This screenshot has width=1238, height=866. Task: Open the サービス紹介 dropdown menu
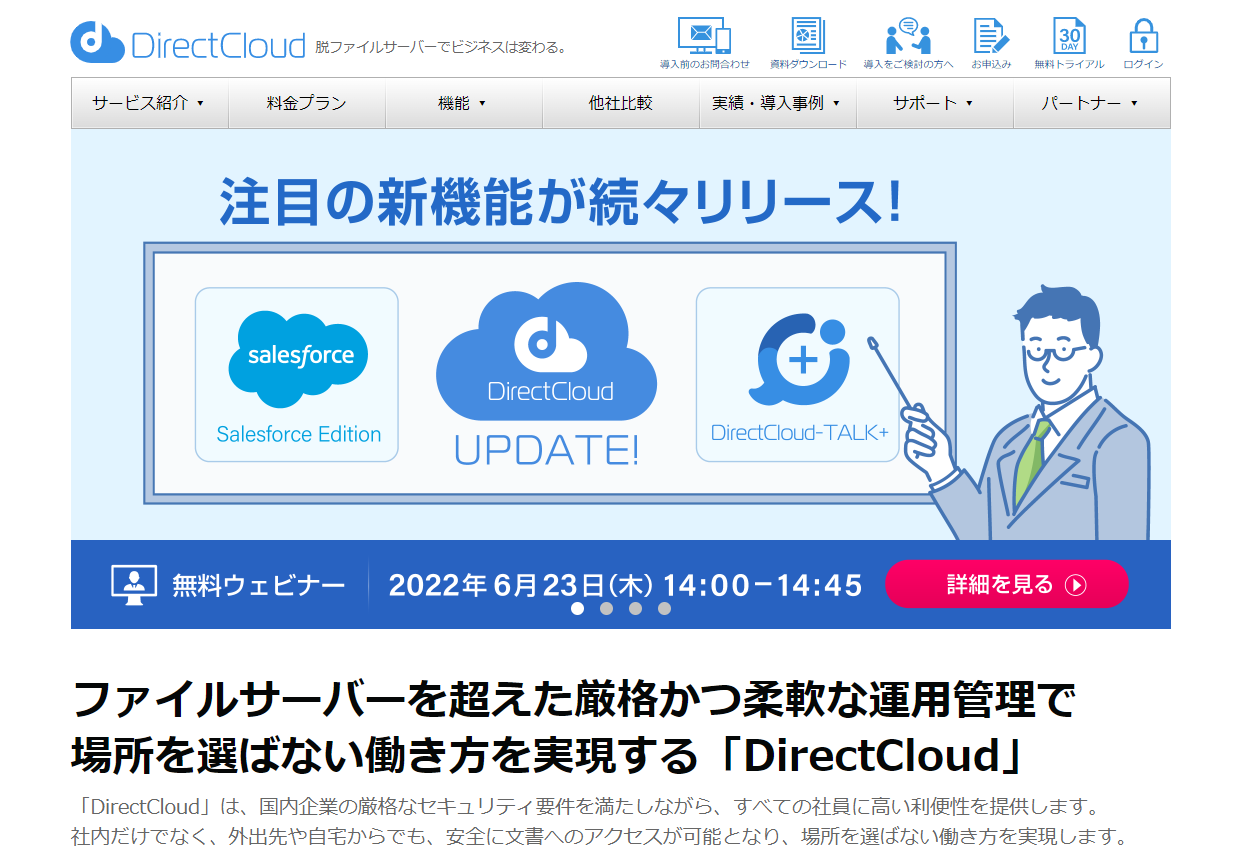(x=148, y=103)
